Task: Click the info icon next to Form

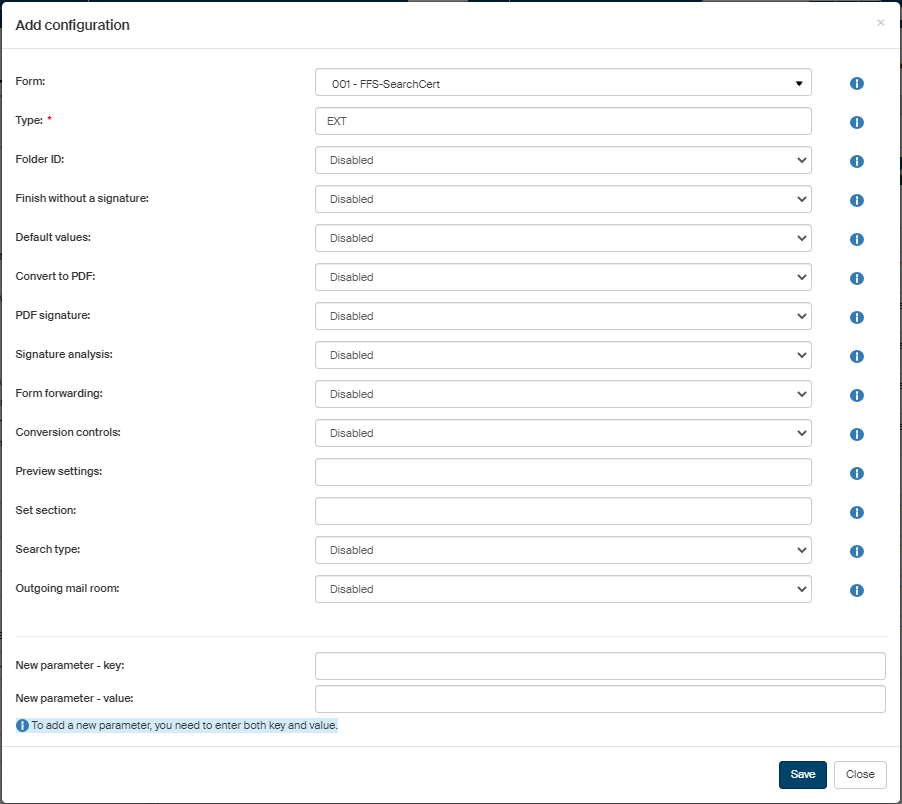Action: pos(856,83)
